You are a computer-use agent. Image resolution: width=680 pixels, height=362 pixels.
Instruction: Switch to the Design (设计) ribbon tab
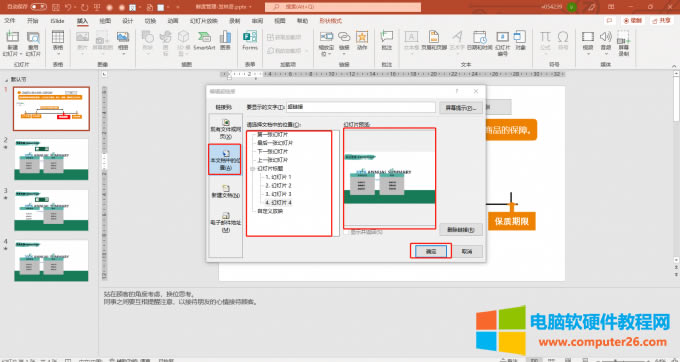tap(128, 21)
